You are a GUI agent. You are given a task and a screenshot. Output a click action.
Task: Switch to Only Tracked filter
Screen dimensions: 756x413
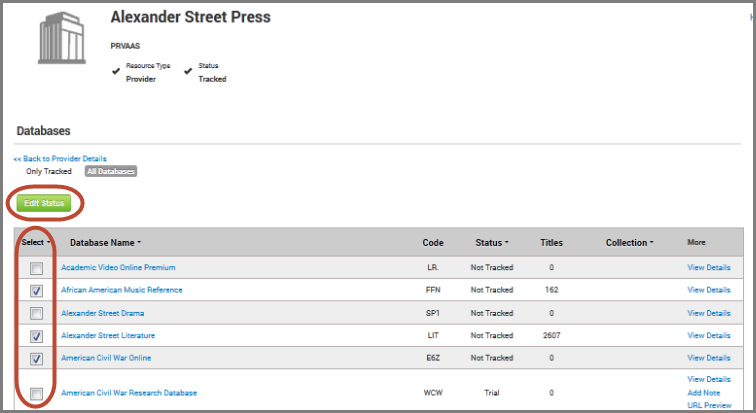point(49,171)
